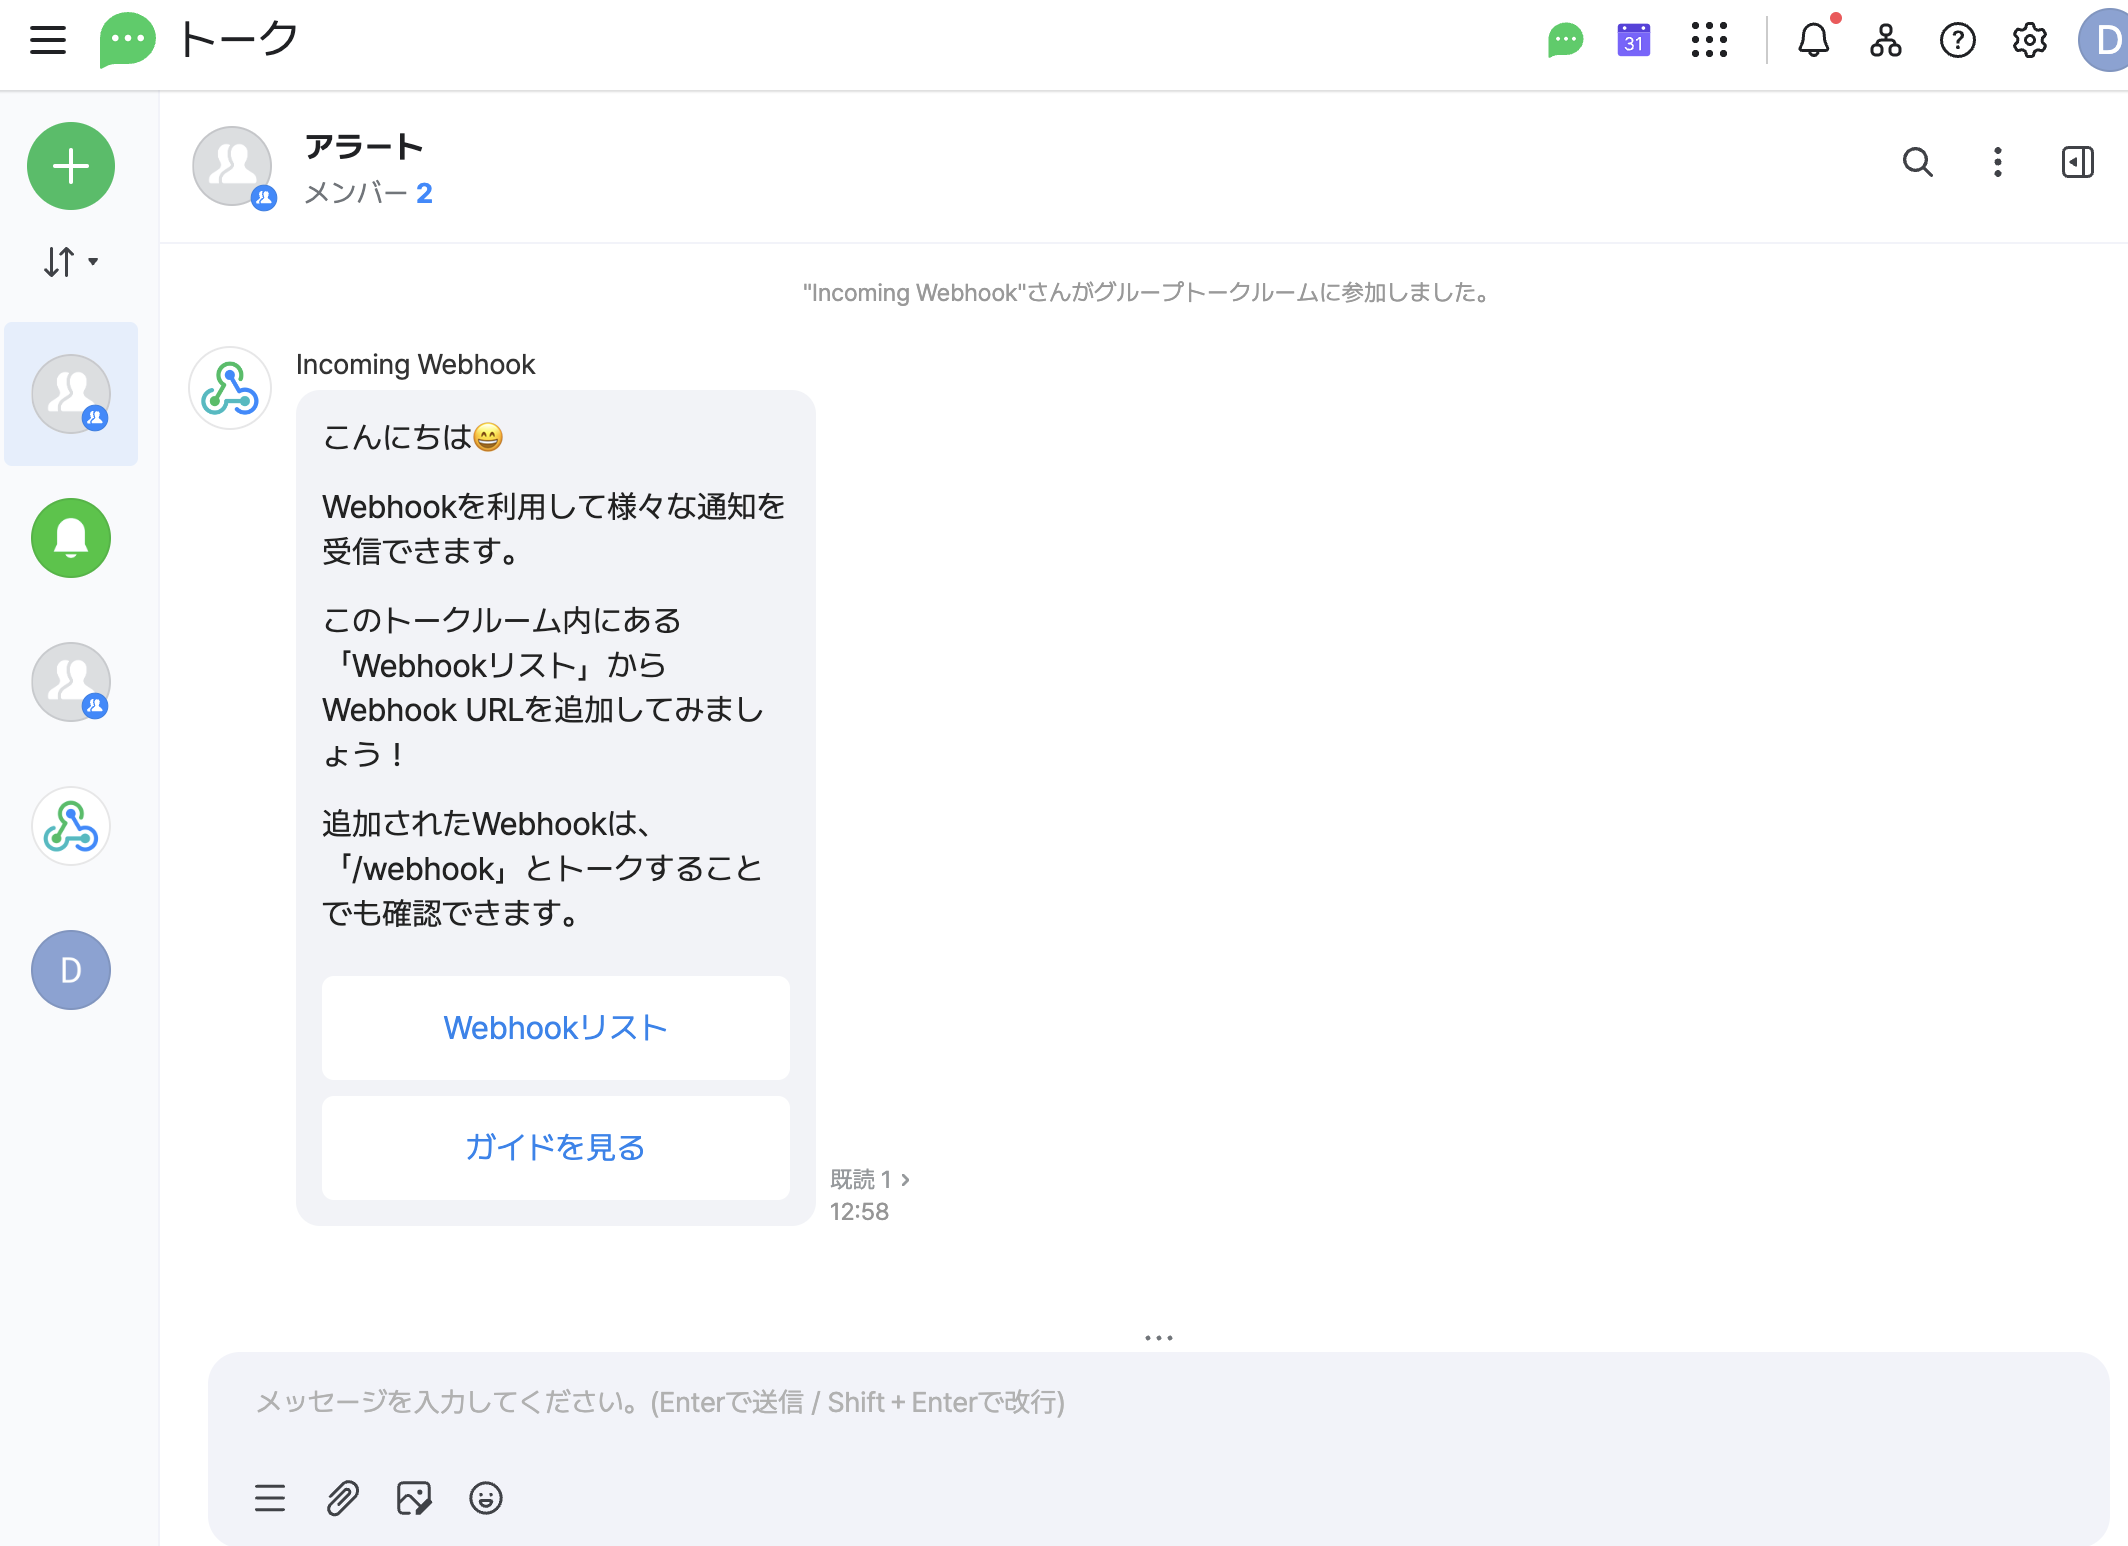Open the sort order dropdown
This screenshot has height=1546, width=2128.
pyautogui.click(x=70, y=262)
